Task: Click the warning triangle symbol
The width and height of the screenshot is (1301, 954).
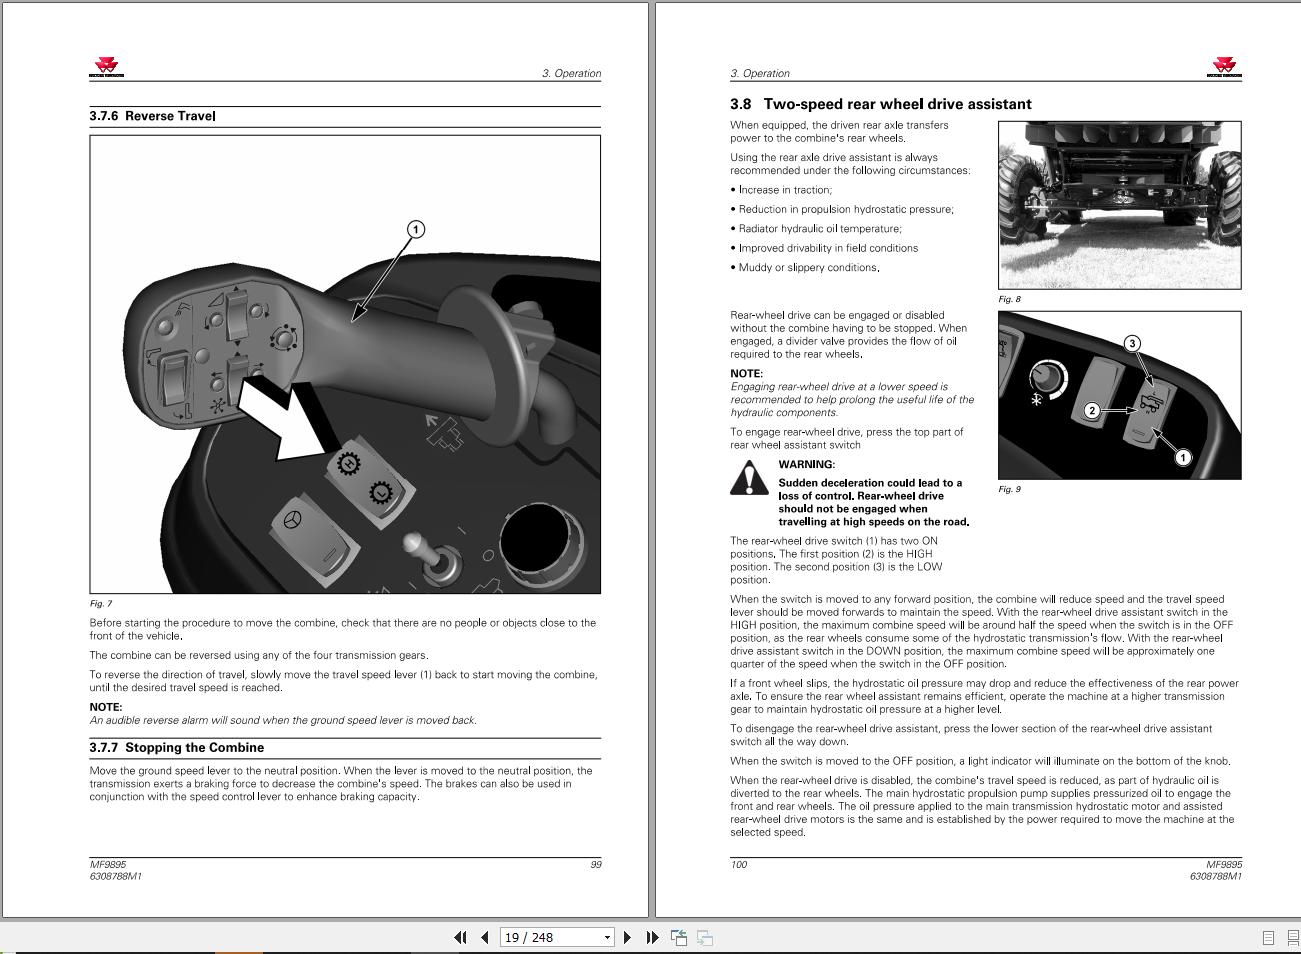Action: tap(749, 478)
